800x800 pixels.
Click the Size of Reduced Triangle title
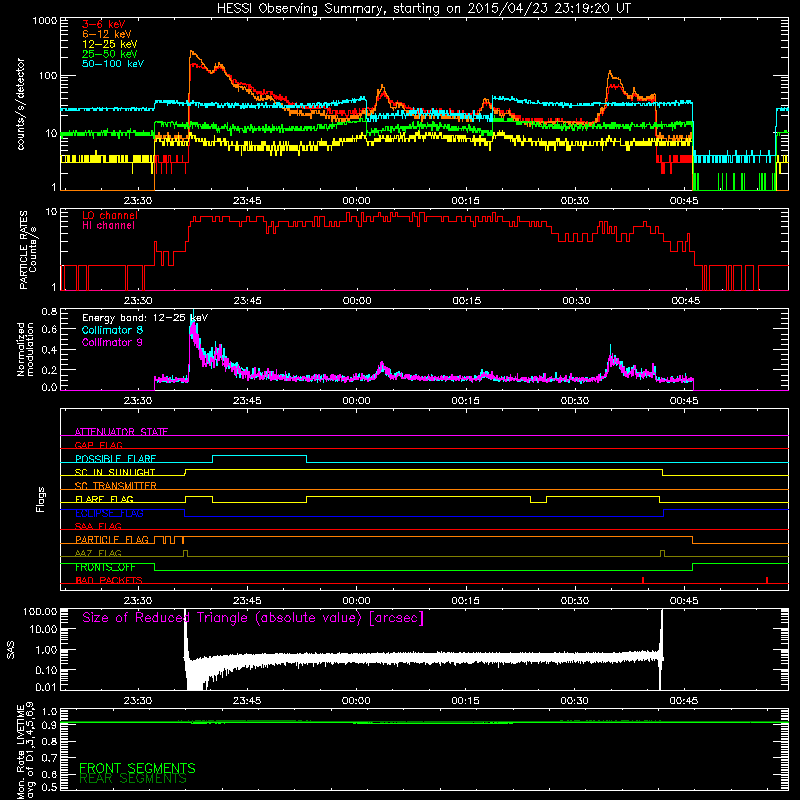[x=253, y=618]
